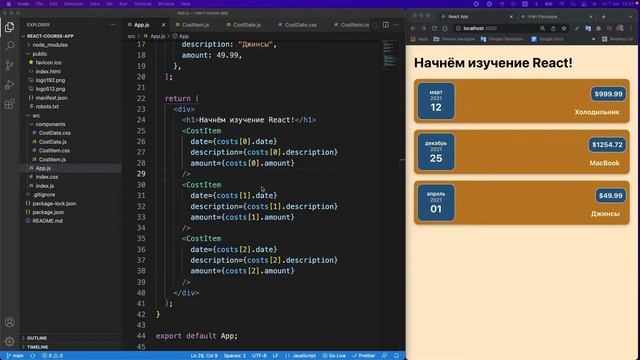Close the App.js editor tab

click(164, 25)
